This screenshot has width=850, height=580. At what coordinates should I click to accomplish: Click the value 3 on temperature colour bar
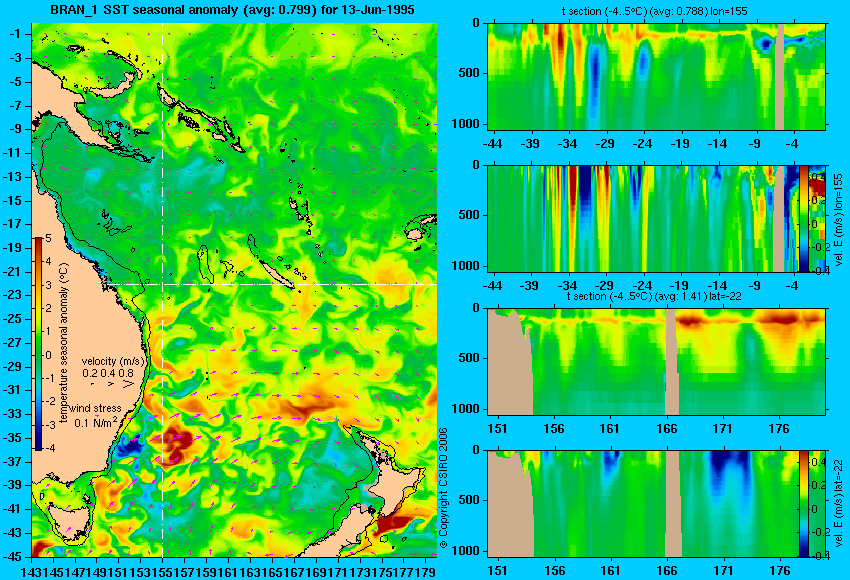click(48, 285)
